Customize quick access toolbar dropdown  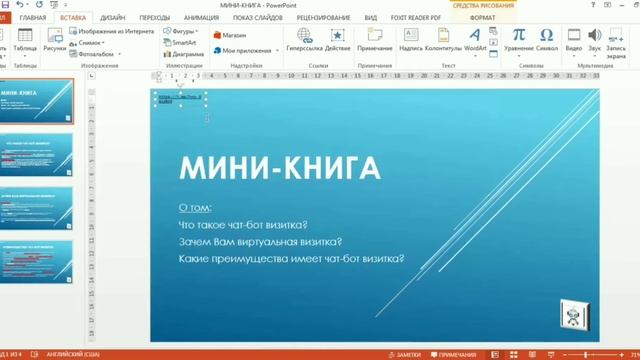65,5
